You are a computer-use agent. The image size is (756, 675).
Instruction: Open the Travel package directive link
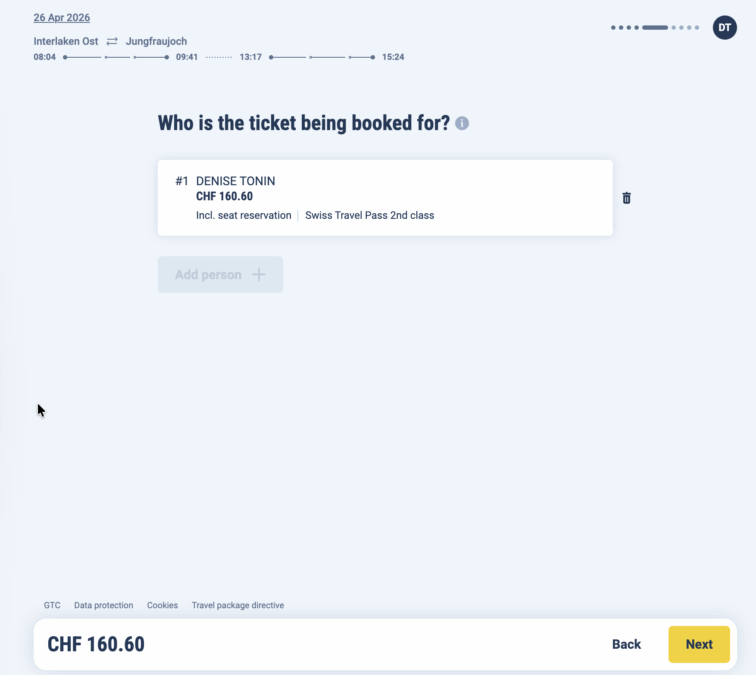[238, 606]
